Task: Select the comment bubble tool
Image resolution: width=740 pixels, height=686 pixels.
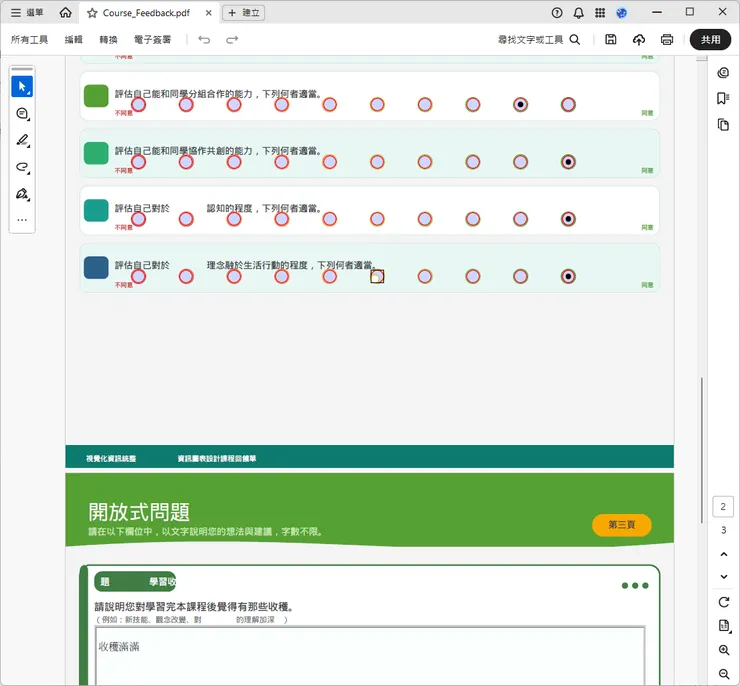Action: (x=22, y=114)
